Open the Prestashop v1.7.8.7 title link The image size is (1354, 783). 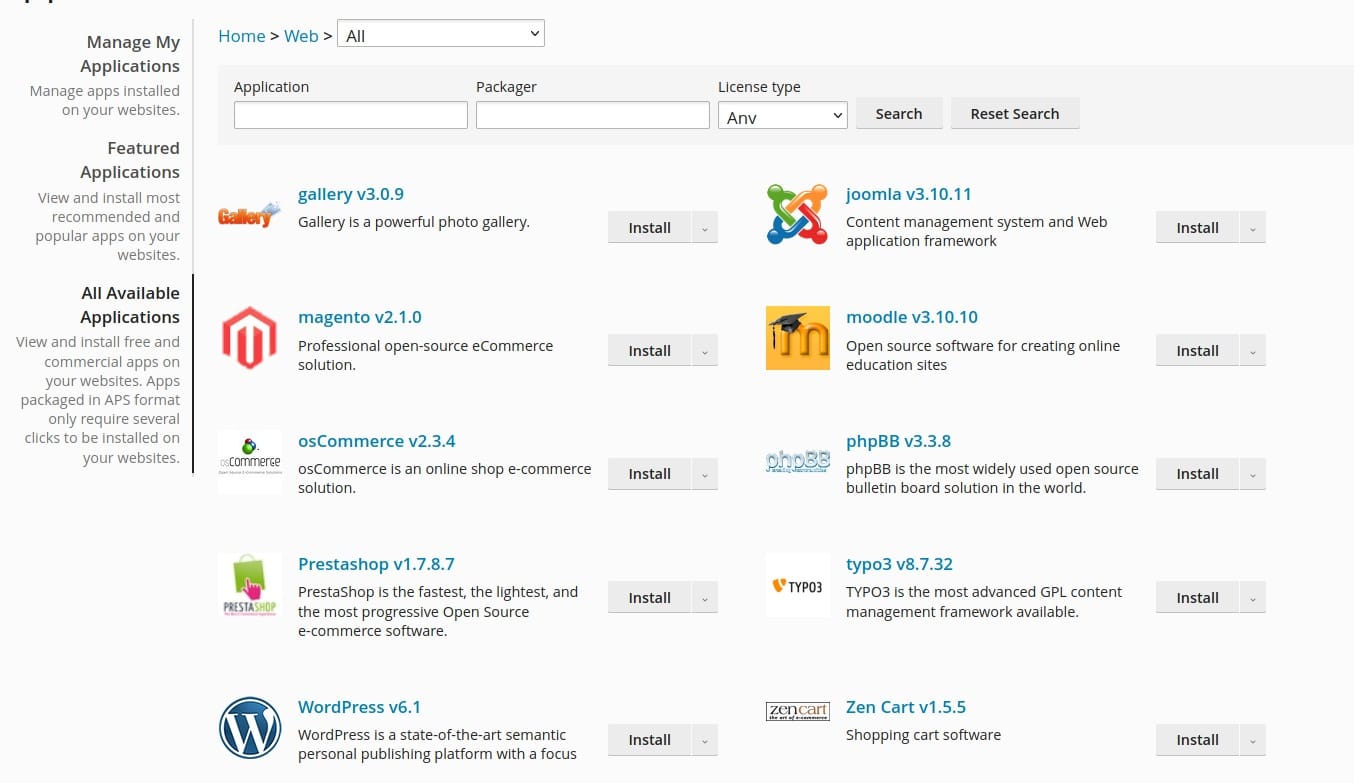(x=376, y=564)
